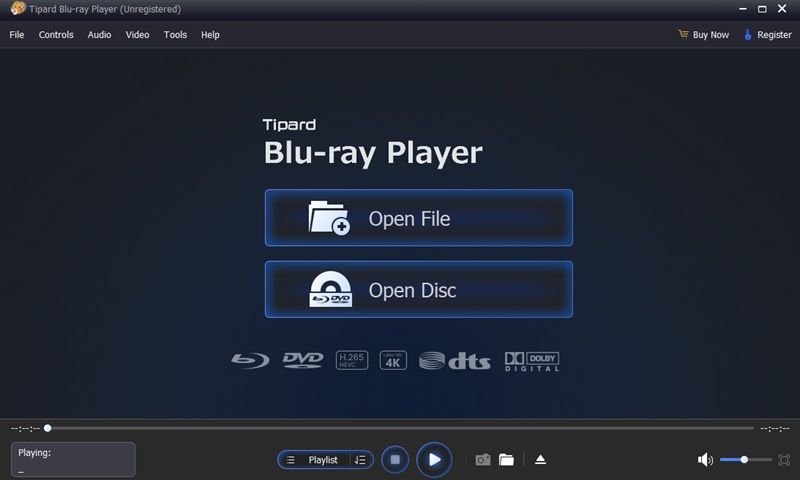This screenshot has height=480, width=800.
Task: Open the Controls menu
Action: (56, 35)
